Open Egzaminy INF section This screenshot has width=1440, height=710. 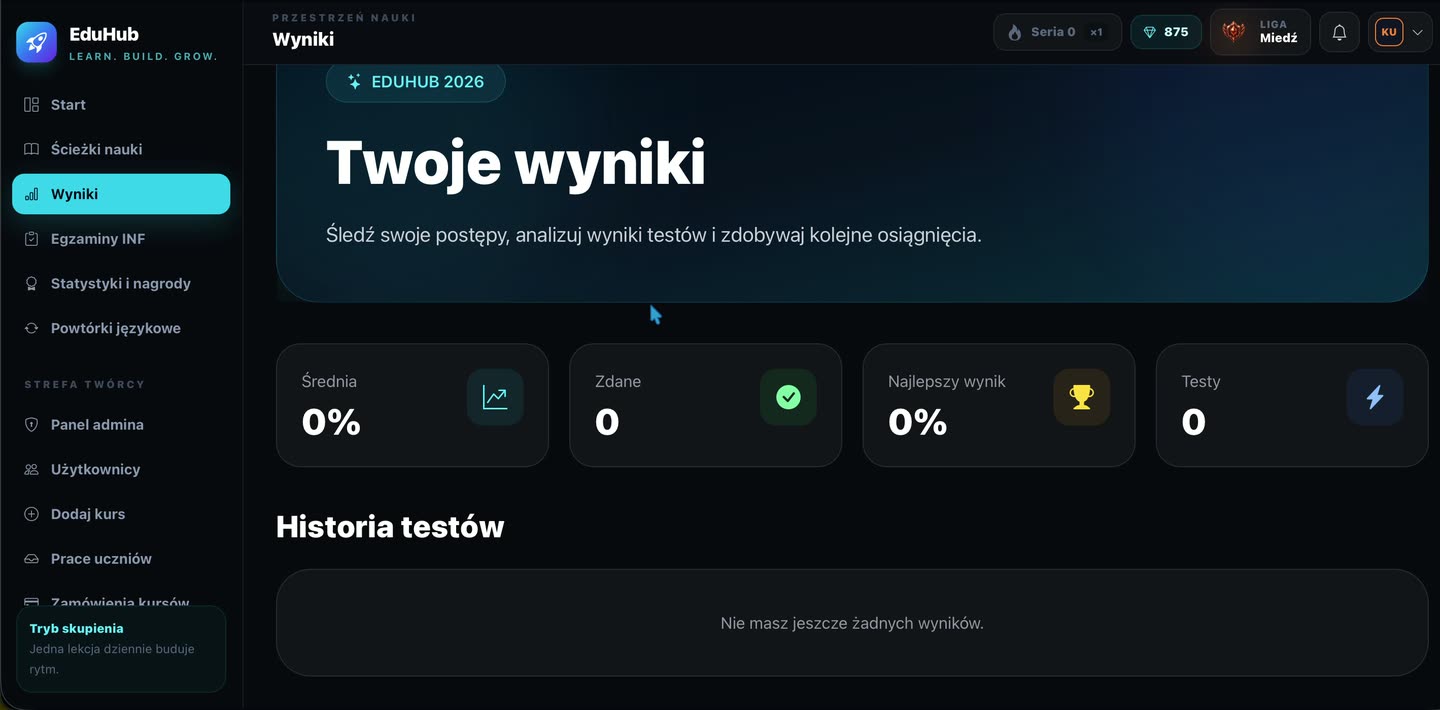[x=121, y=239]
